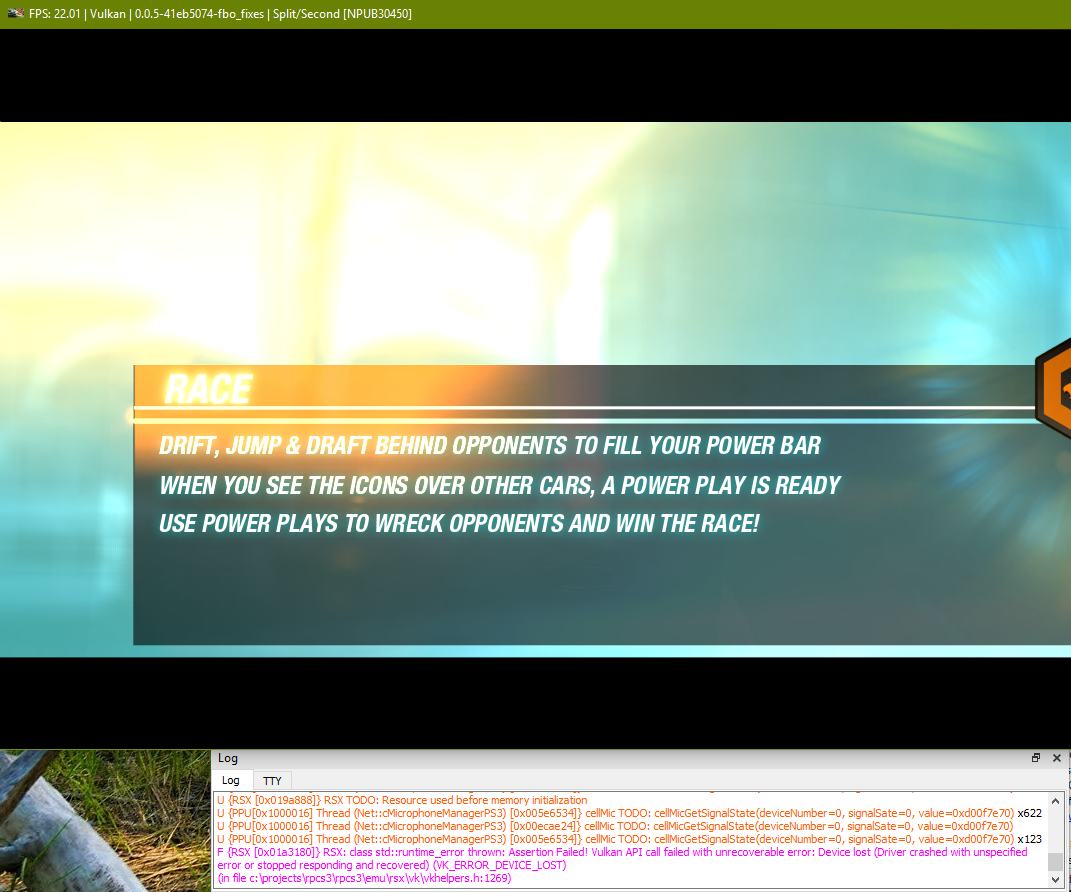Click the 'RSX: class std::runtime_error thrown' line
Screen dimensions: 1071x892
point(622,852)
